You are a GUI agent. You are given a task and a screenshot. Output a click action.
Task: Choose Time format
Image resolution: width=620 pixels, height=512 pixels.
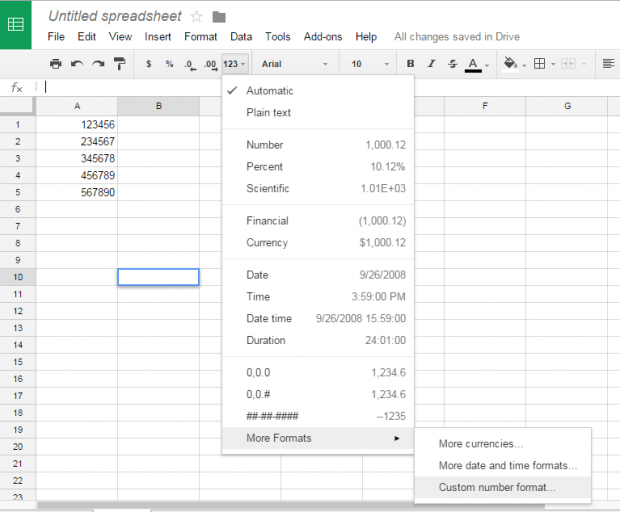pos(318,297)
